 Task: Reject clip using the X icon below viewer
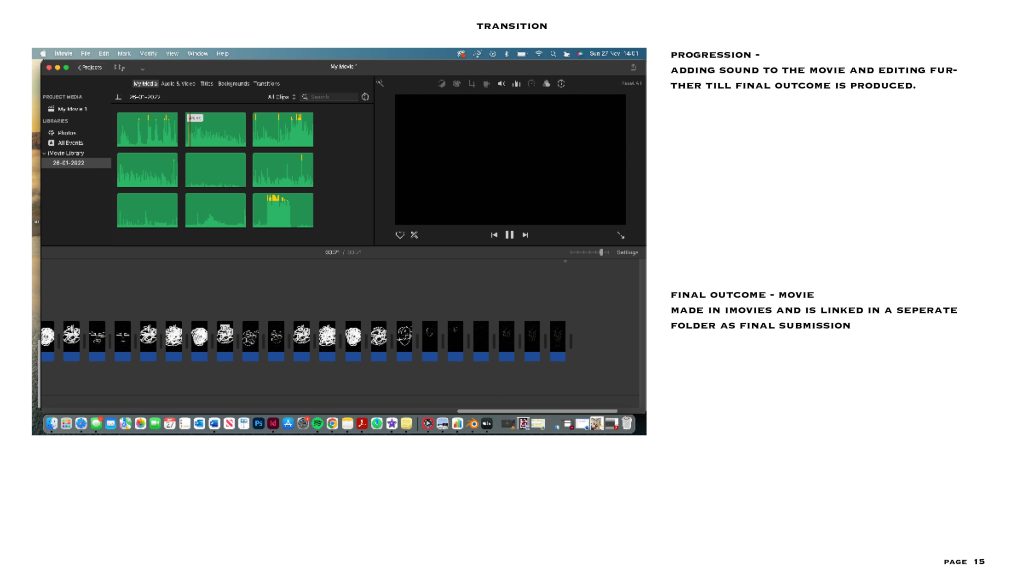tap(415, 235)
